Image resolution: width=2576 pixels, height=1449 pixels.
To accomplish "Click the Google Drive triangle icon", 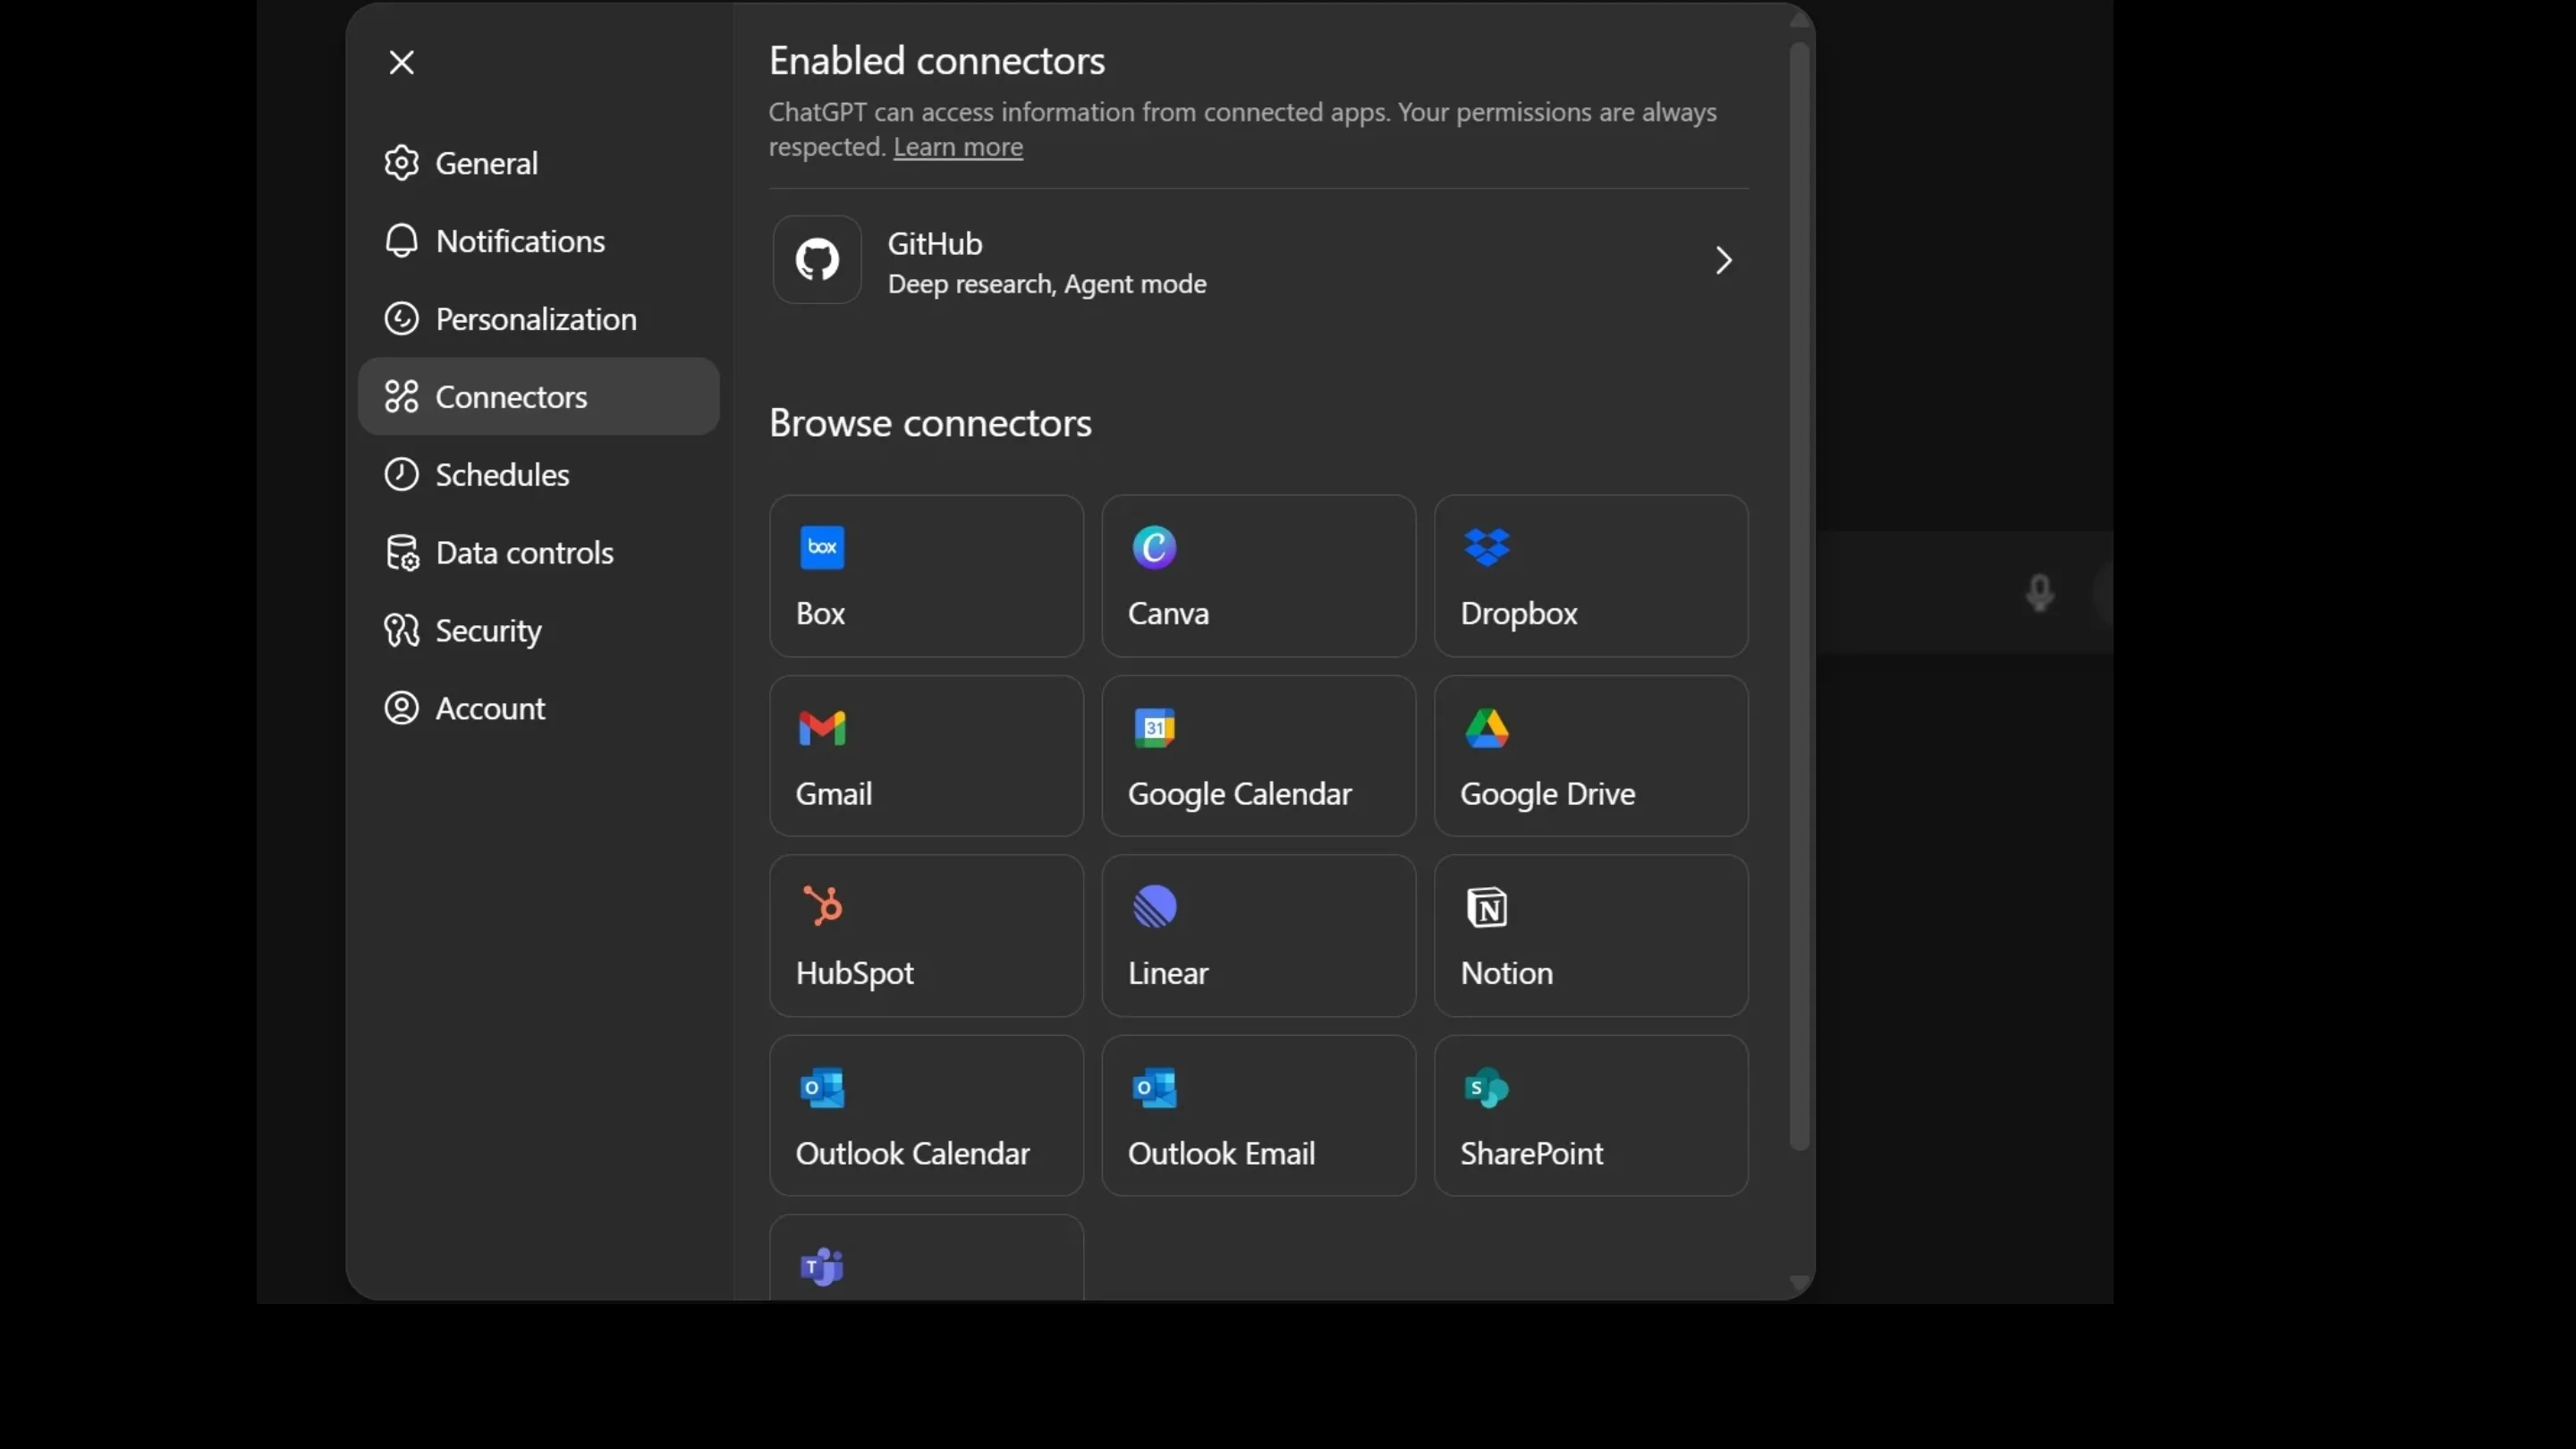I will pyautogui.click(x=1487, y=728).
